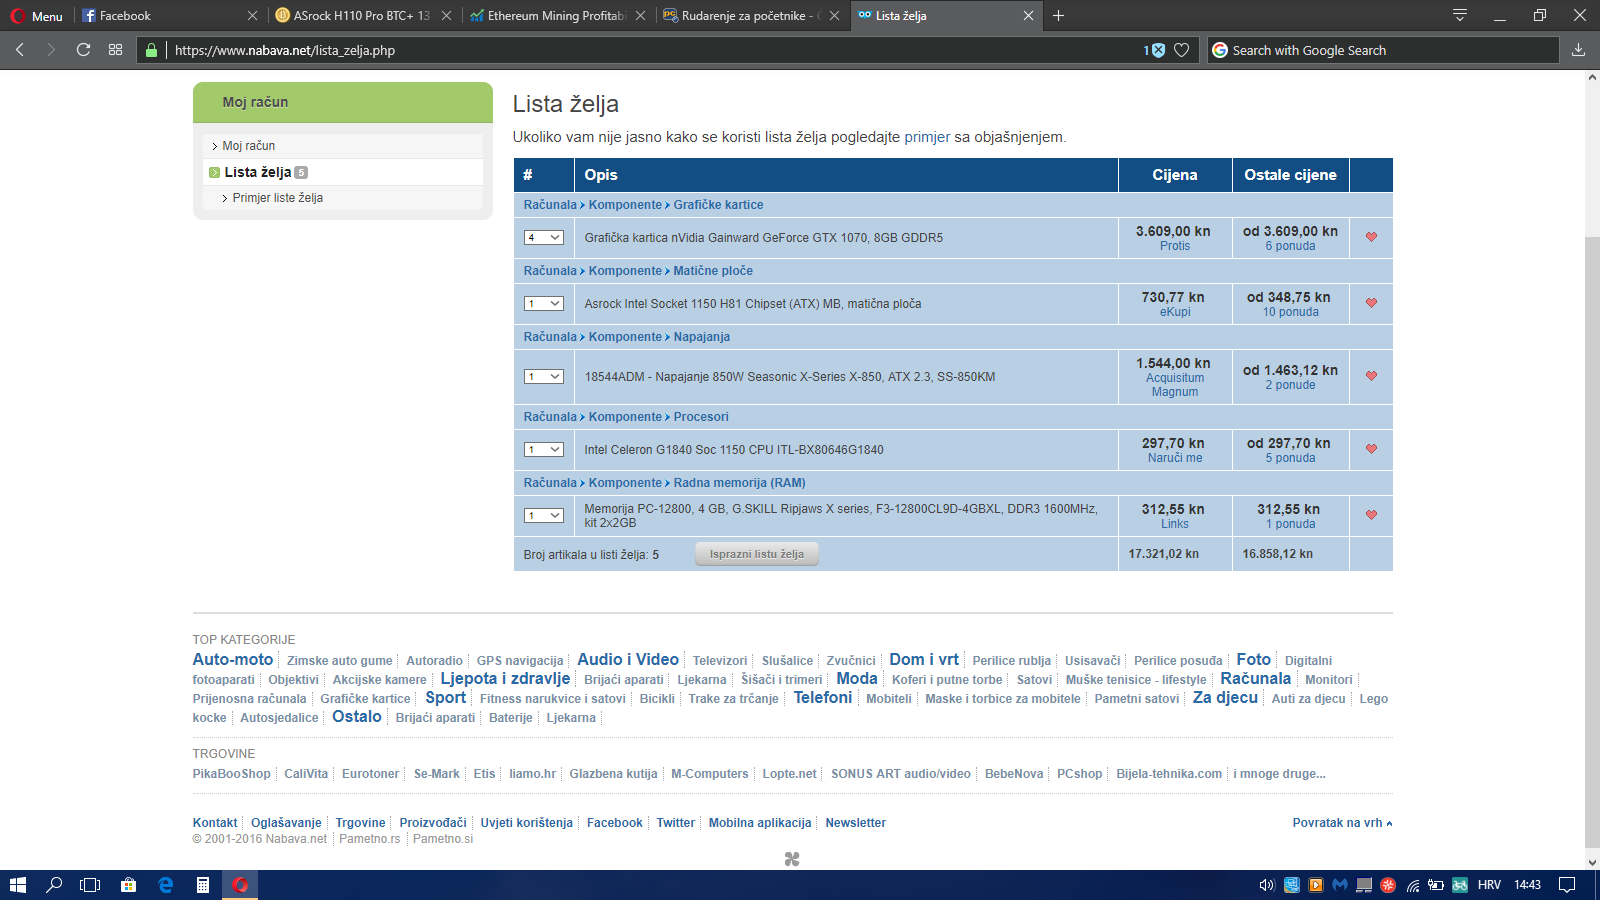Click the ad blocker badge in address bar
Image resolution: width=1600 pixels, height=900 pixels.
pos(1155,50)
